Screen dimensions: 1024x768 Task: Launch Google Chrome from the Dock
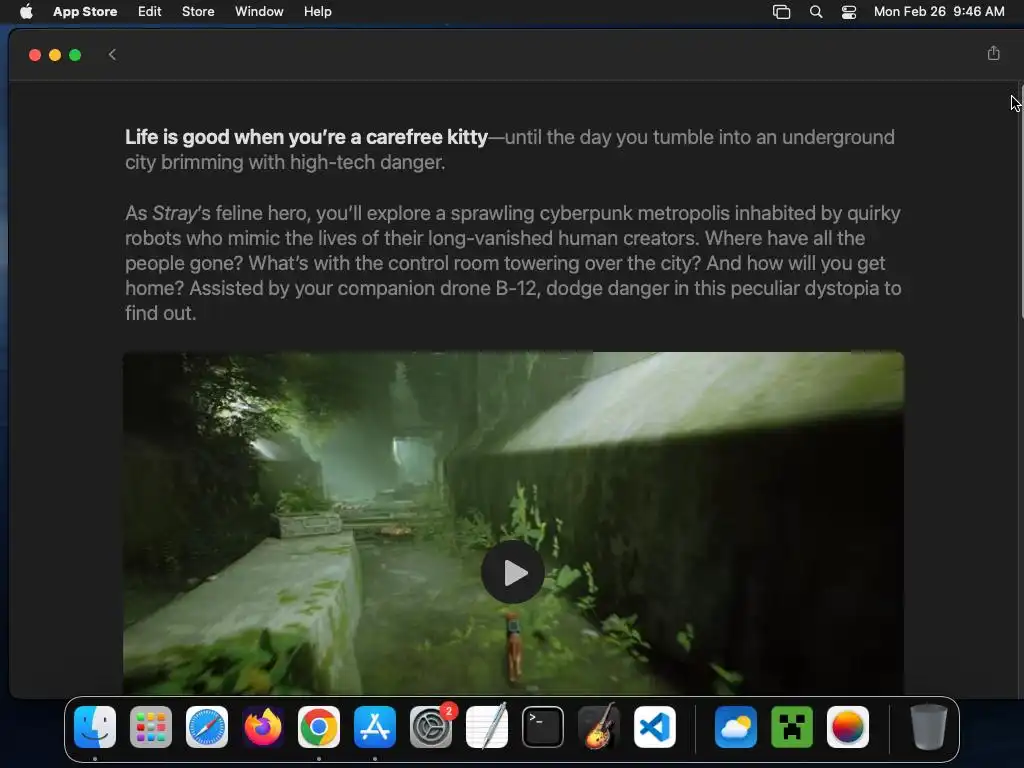pos(319,727)
